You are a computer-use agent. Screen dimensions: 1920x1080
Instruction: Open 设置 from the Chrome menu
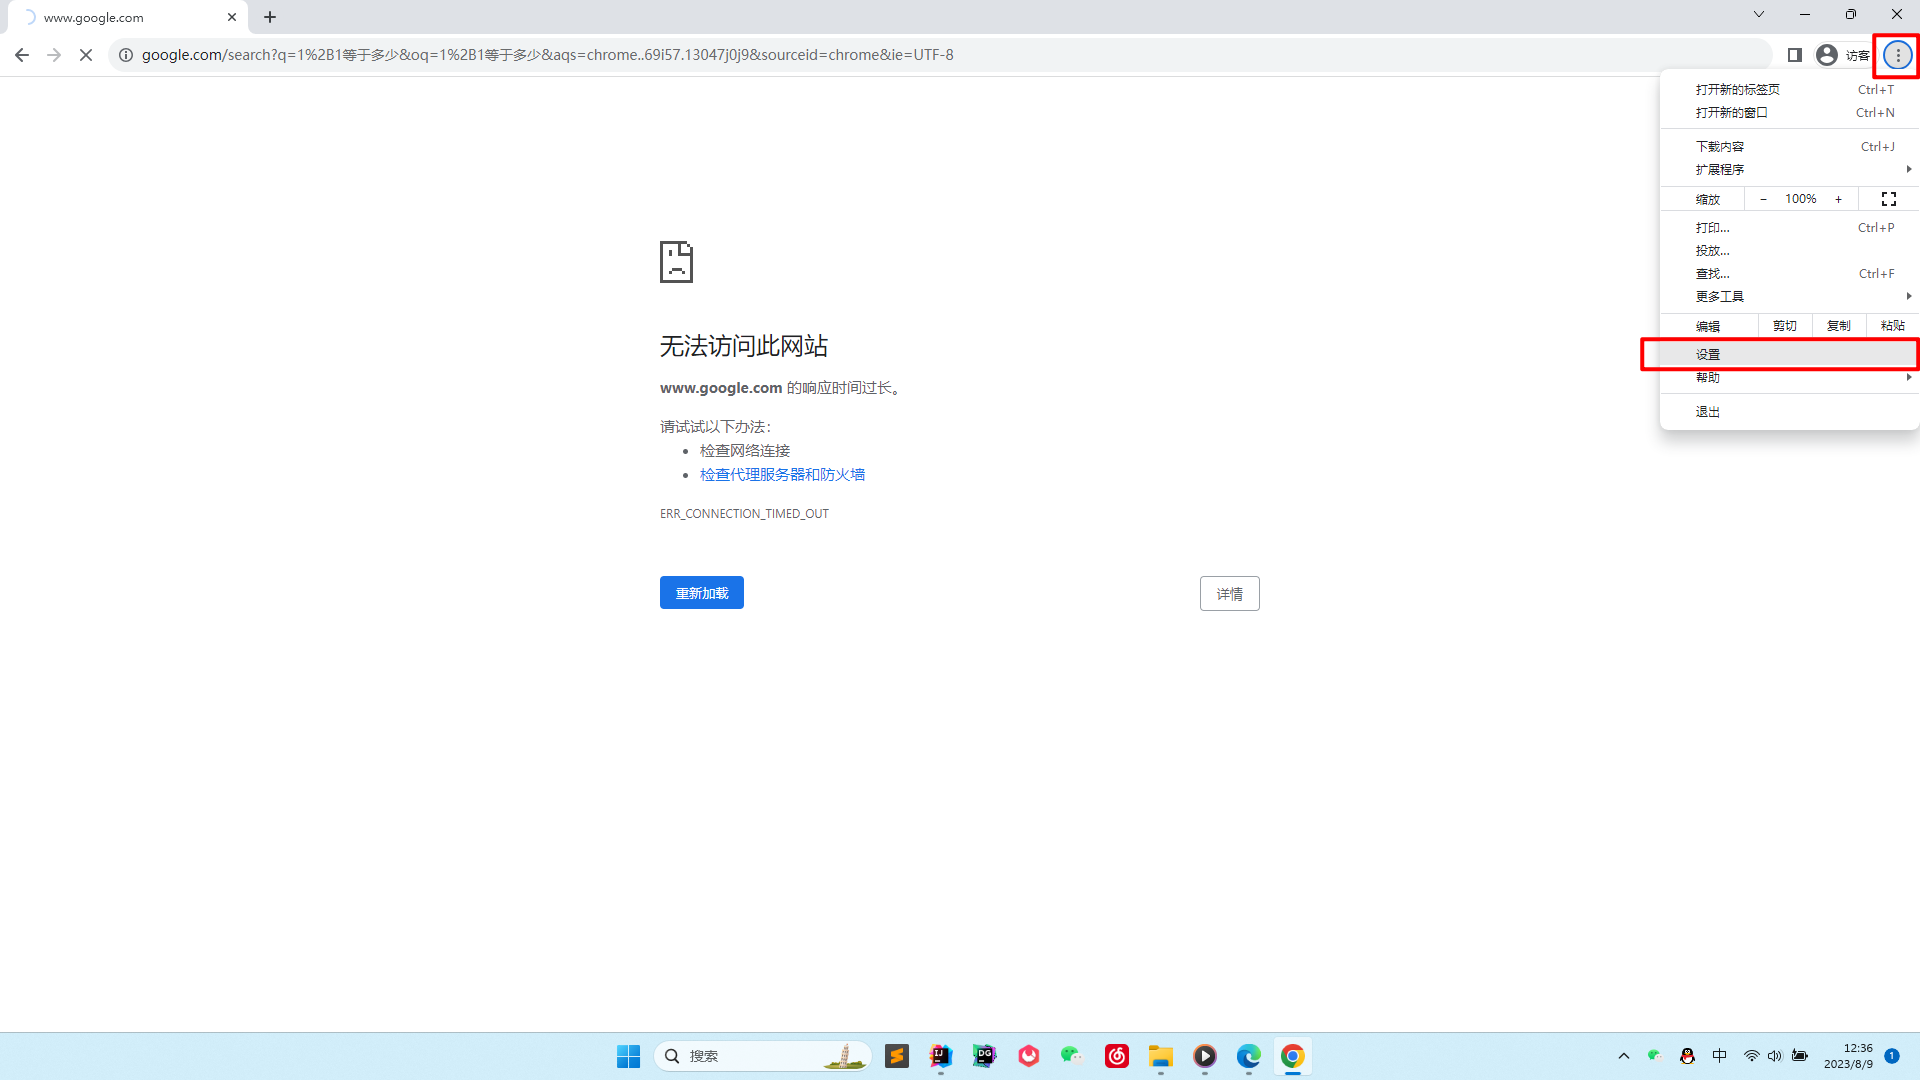[x=1790, y=354]
